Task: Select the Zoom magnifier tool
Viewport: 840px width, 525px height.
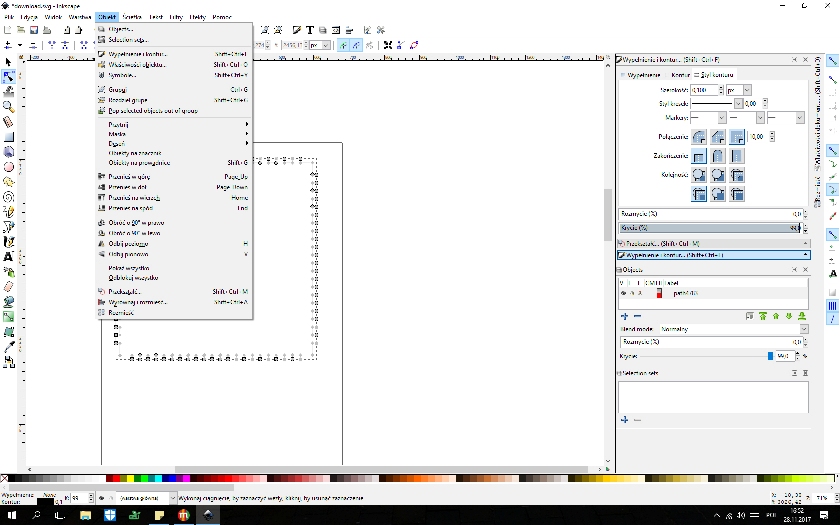Action: click(8, 106)
